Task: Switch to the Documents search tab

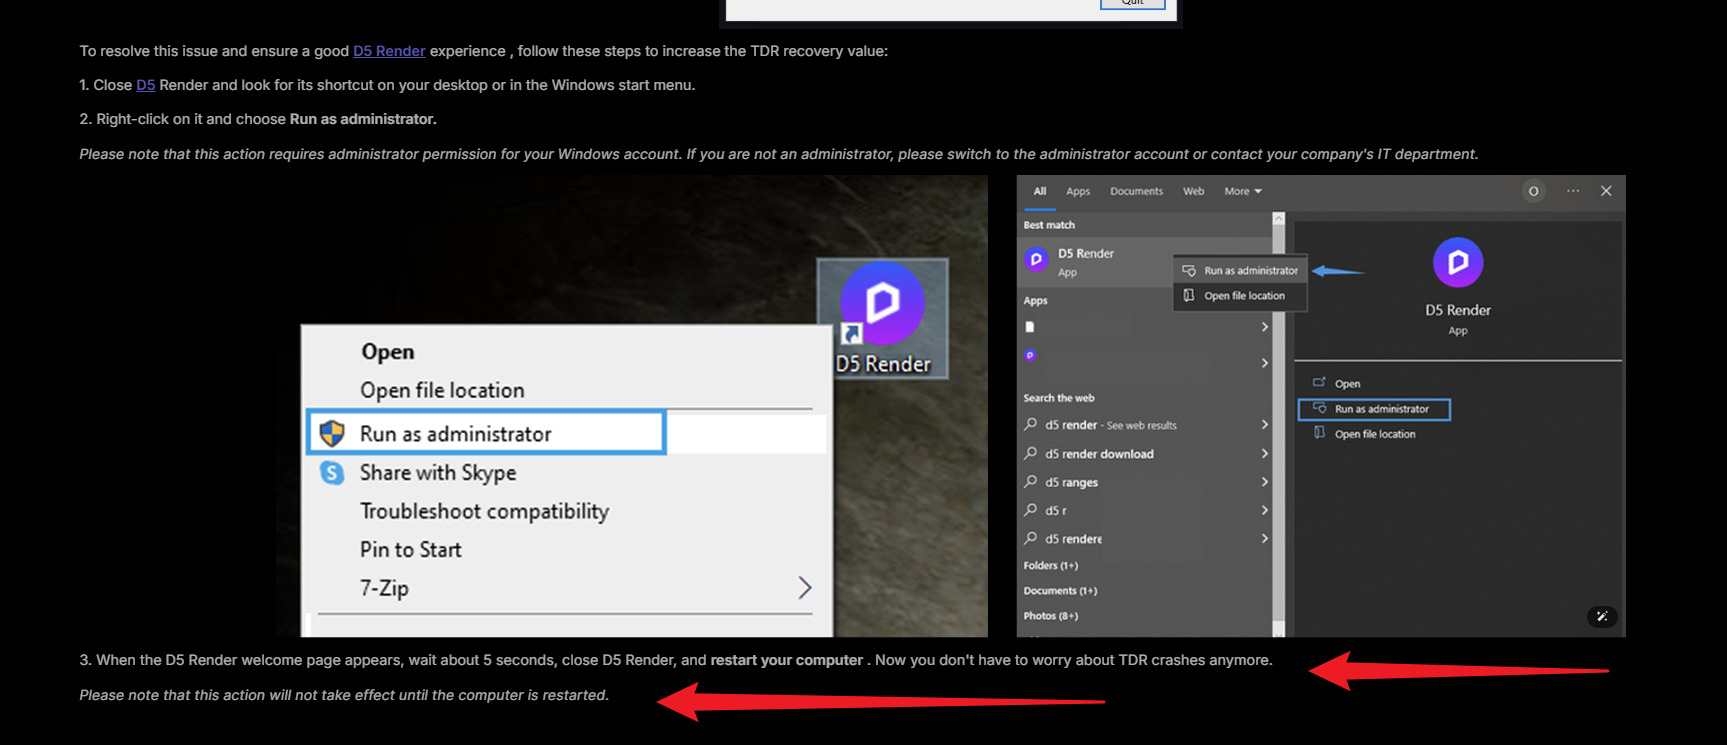Action: click(1136, 191)
